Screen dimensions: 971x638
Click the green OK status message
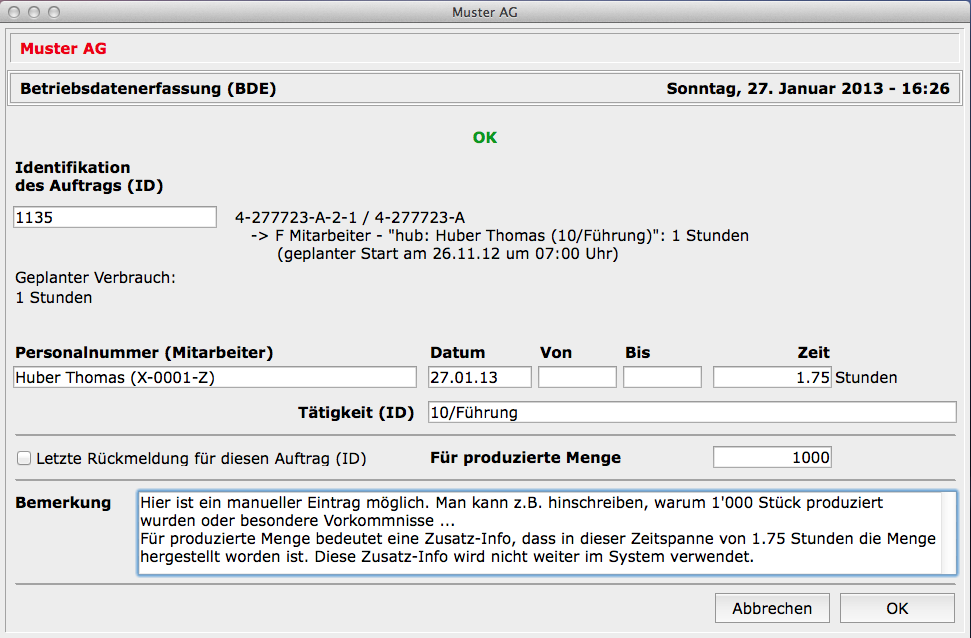pyautogui.click(x=485, y=138)
